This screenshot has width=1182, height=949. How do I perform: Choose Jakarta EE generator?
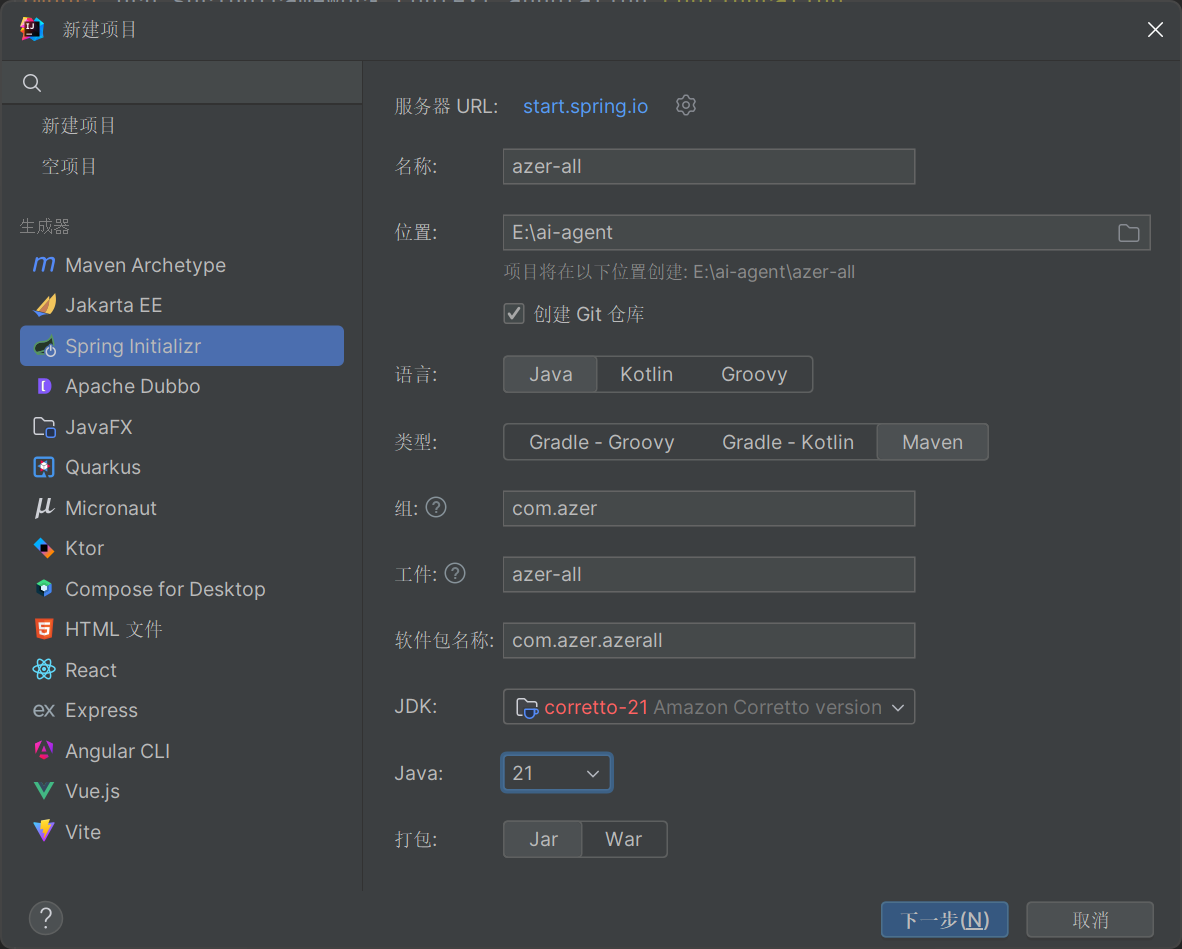113,305
